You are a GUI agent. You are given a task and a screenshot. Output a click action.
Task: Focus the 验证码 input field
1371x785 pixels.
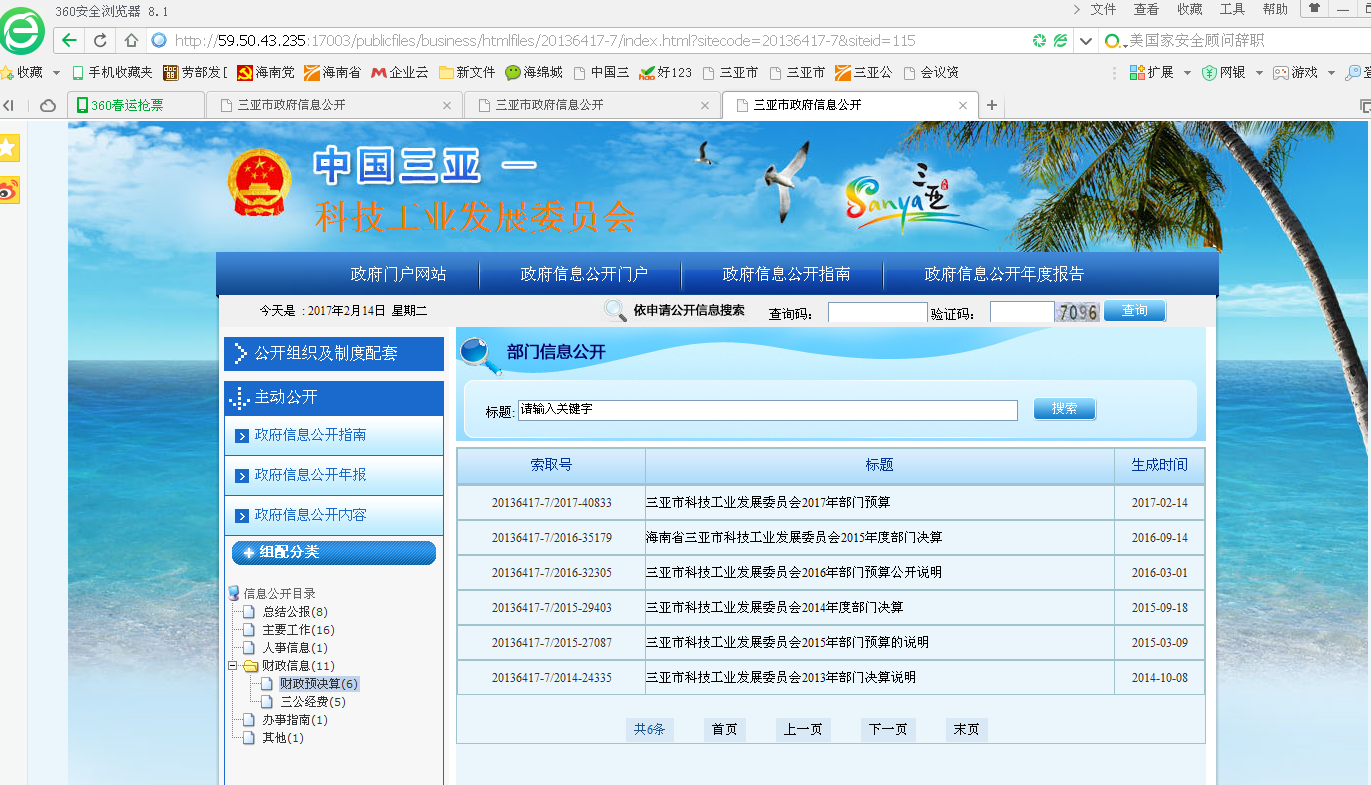pyautogui.click(x=1022, y=313)
